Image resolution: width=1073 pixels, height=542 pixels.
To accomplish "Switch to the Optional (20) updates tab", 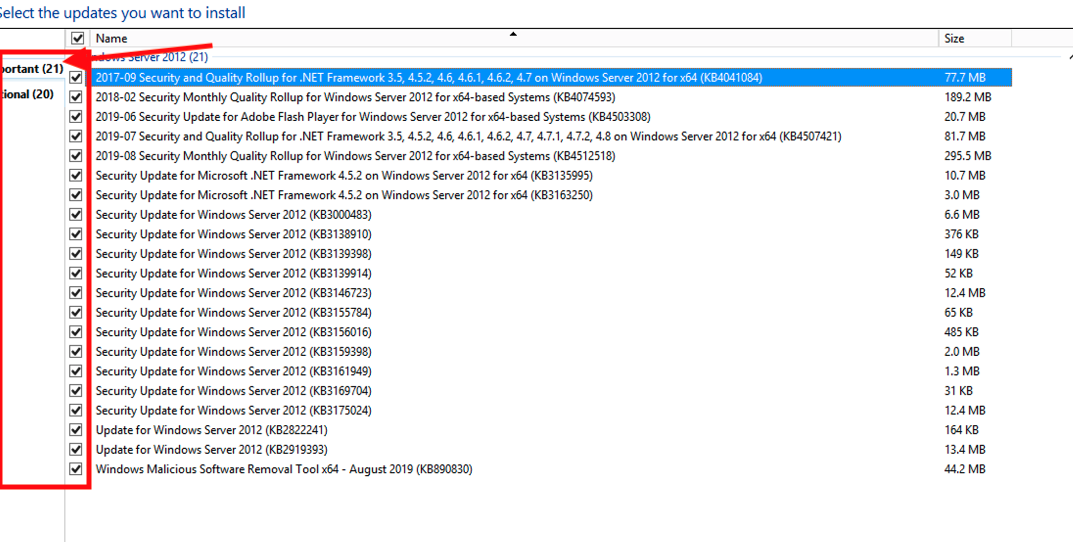I will pos(27,94).
